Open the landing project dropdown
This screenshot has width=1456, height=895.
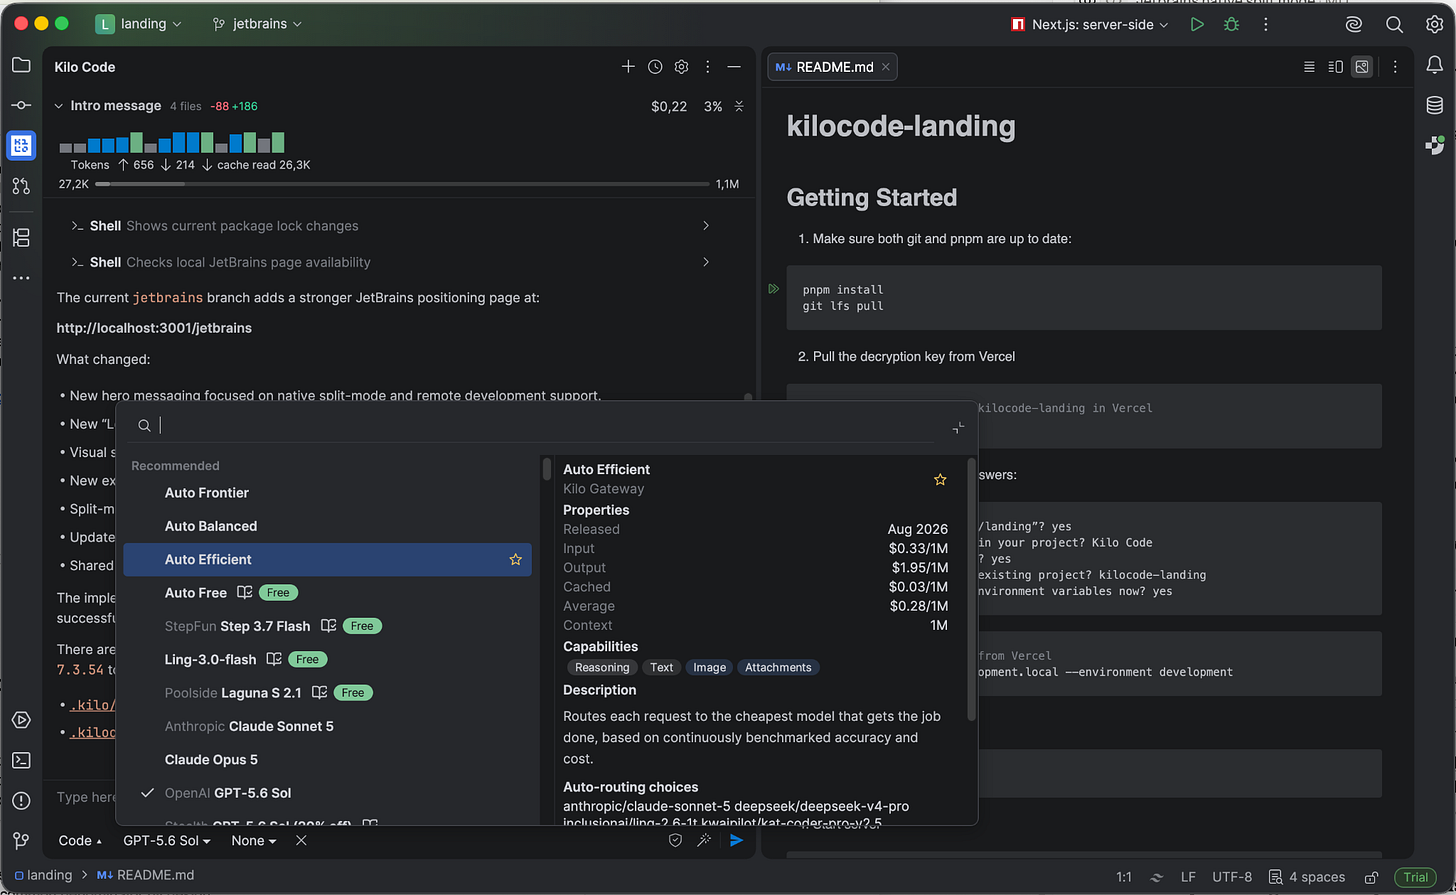139,24
